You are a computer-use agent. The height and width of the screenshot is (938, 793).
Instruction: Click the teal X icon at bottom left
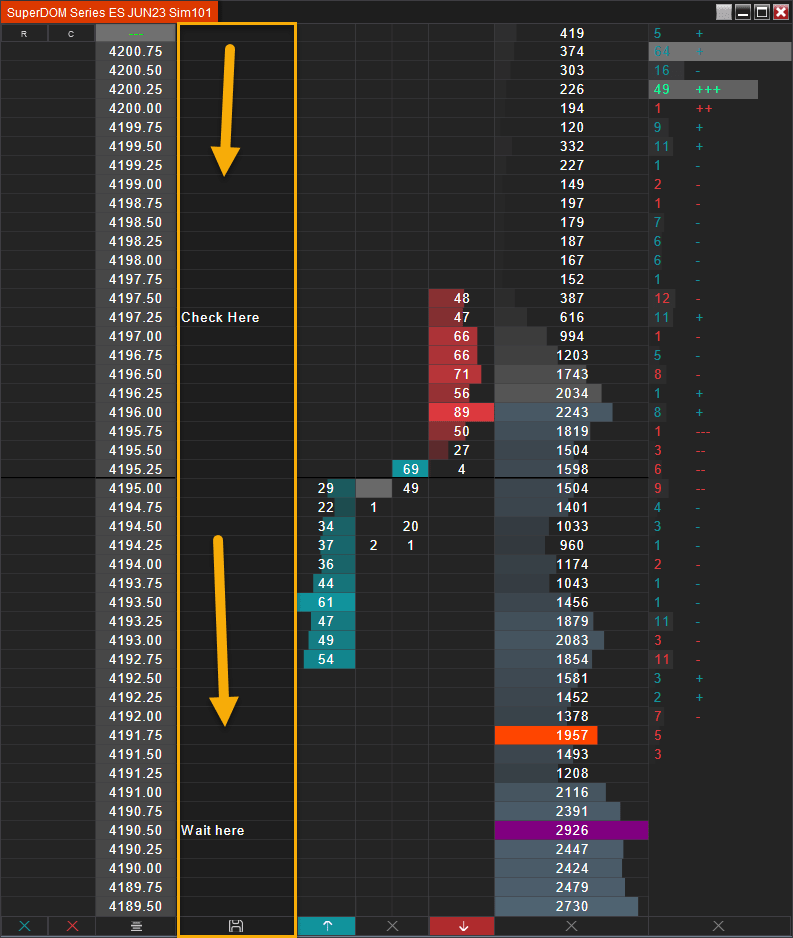click(x=25, y=926)
